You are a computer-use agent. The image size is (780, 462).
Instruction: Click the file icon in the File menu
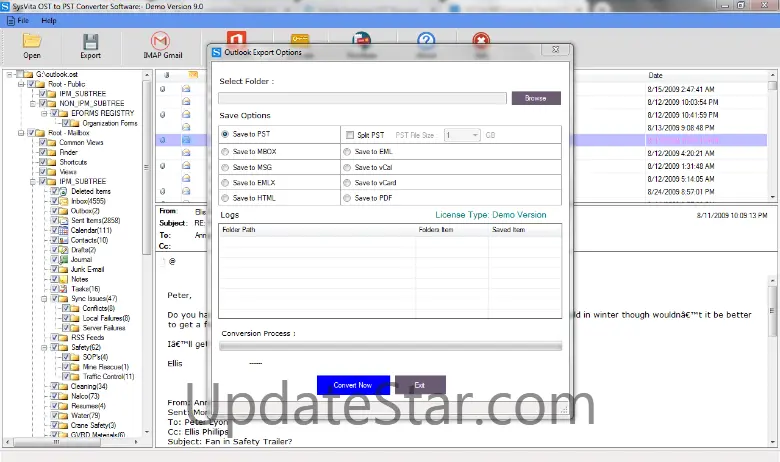(x=10, y=20)
